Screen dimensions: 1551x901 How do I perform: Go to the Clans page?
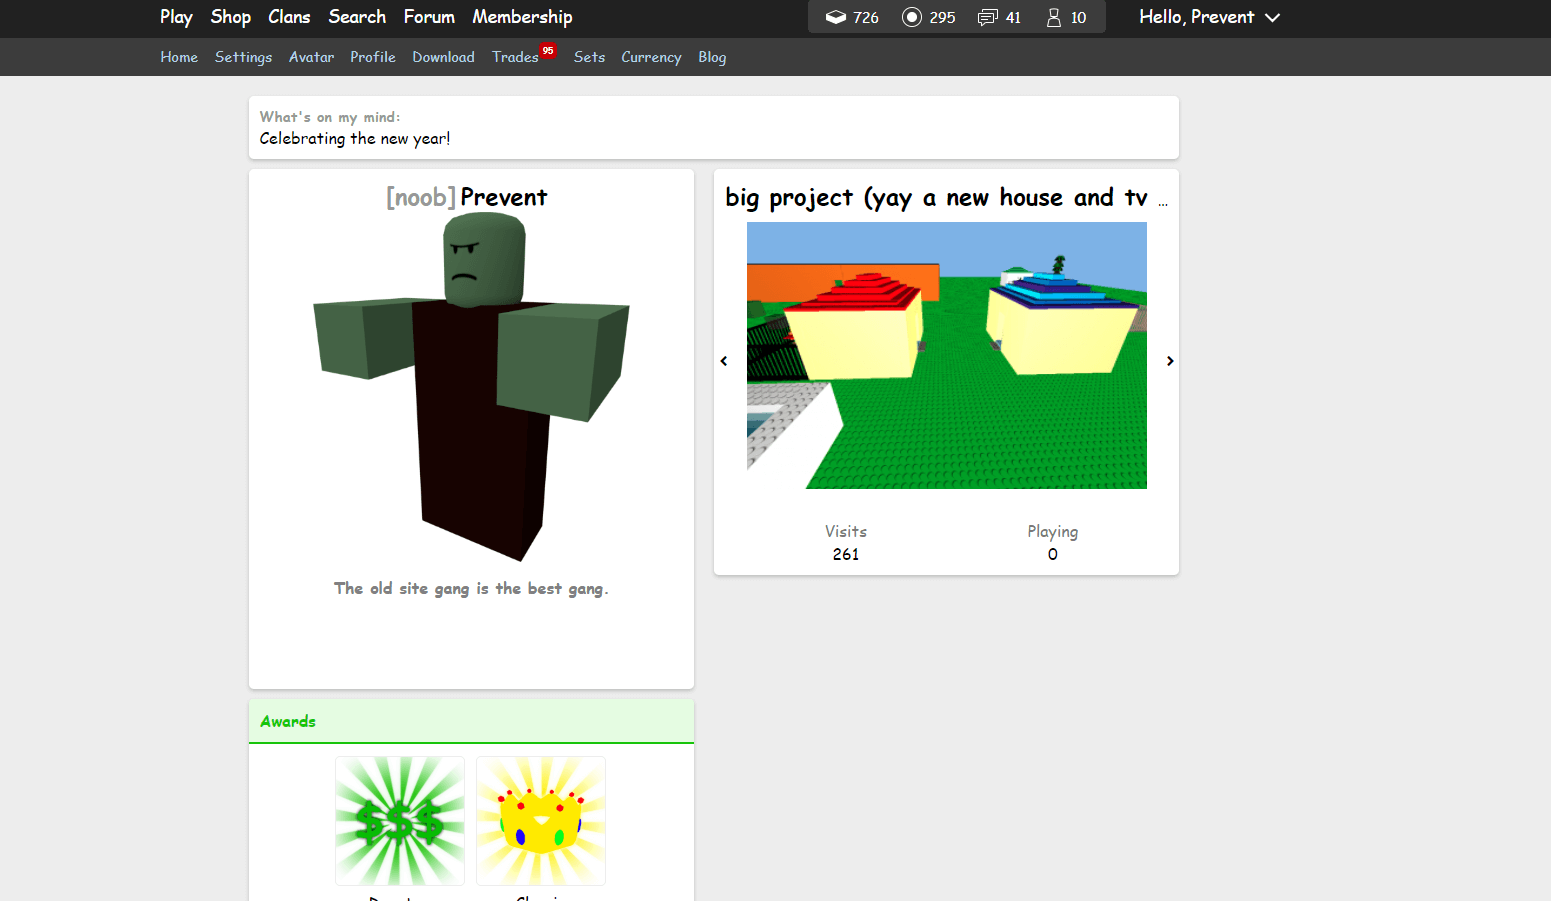pos(289,17)
